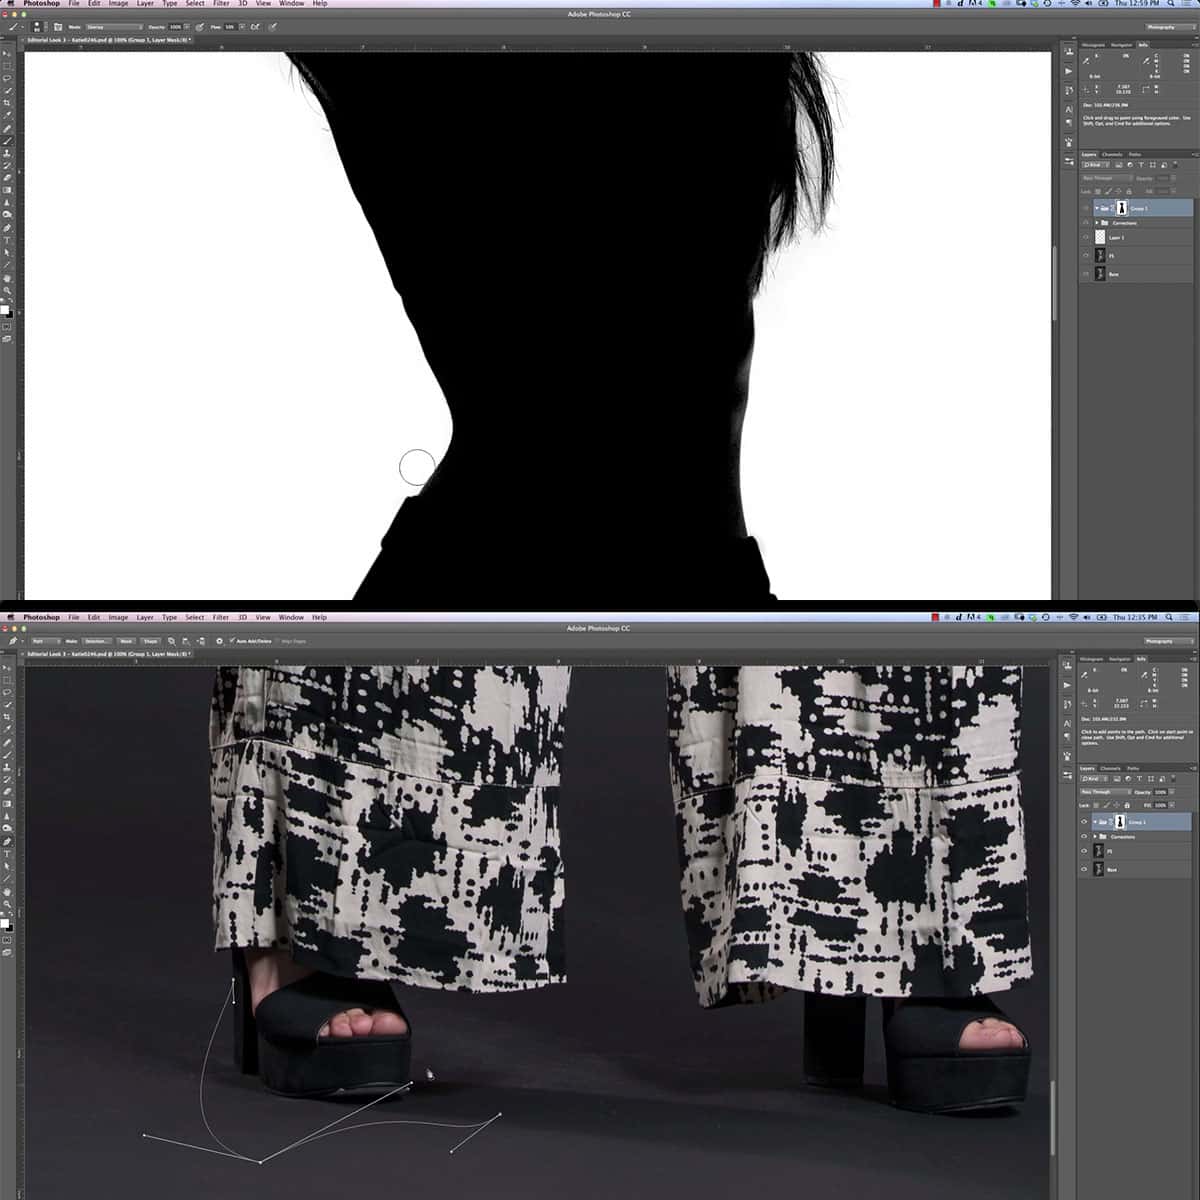Open the Filter menu in top window
This screenshot has width=1200, height=1200.
[221, 3]
